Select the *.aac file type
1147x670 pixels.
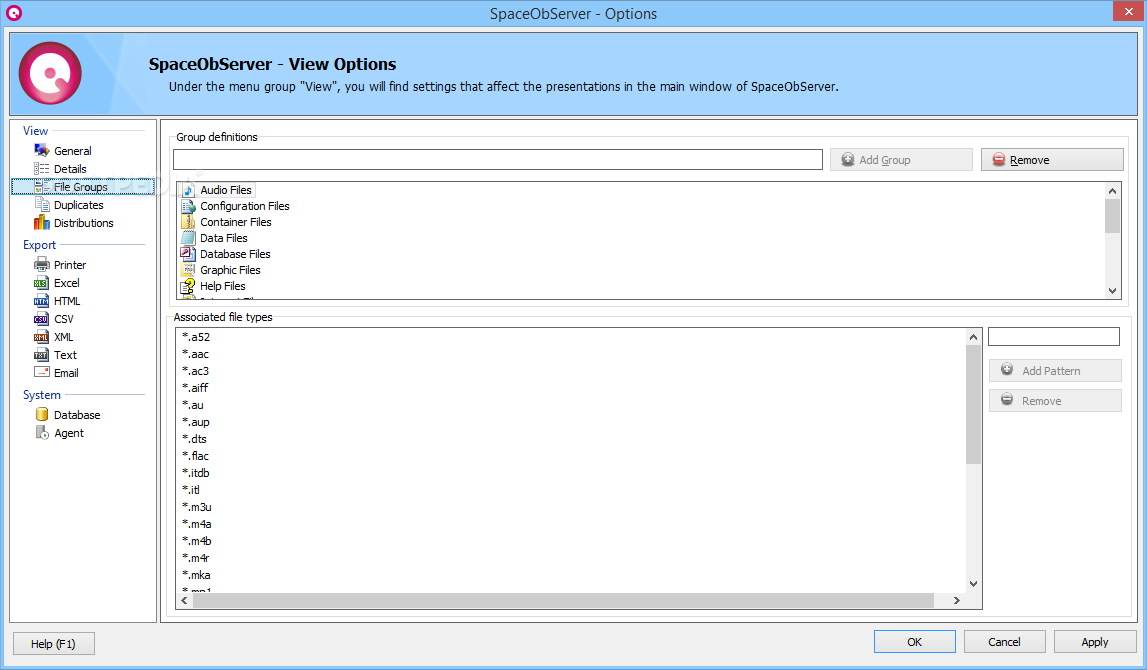pos(195,354)
